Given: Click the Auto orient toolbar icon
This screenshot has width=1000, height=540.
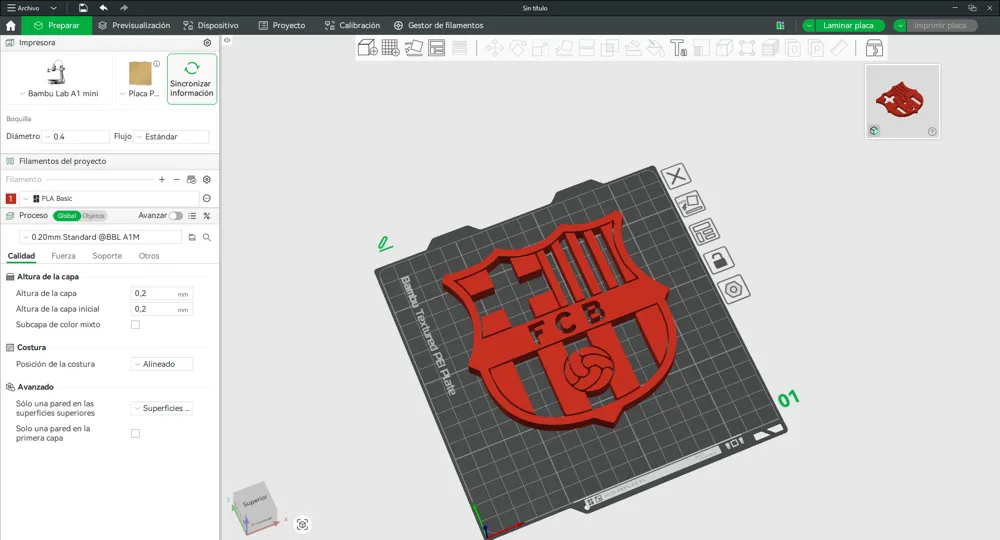Looking at the screenshot, I should pyautogui.click(x=413, y=48).
